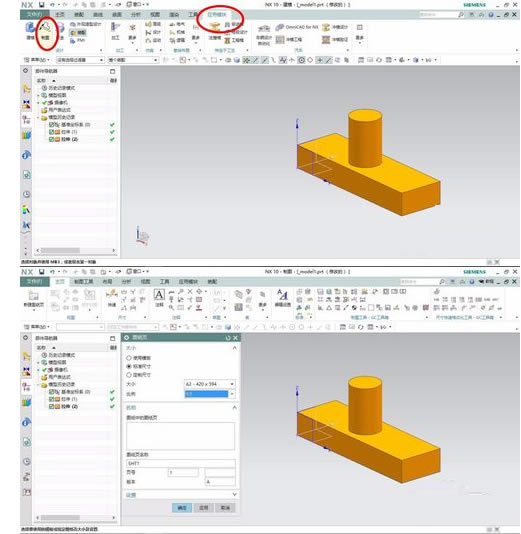Image resolution: width=521 pixels, height=534 pixels.
Task: Click revision (版本) field containing A
Action: (220, 482)
